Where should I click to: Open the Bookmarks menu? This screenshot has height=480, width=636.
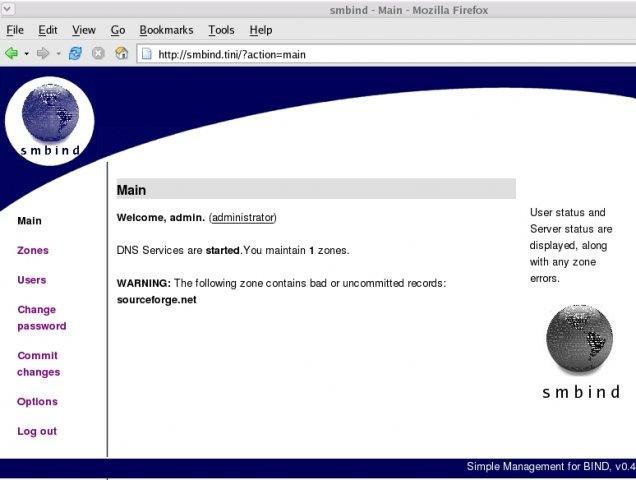coord(166,30)
